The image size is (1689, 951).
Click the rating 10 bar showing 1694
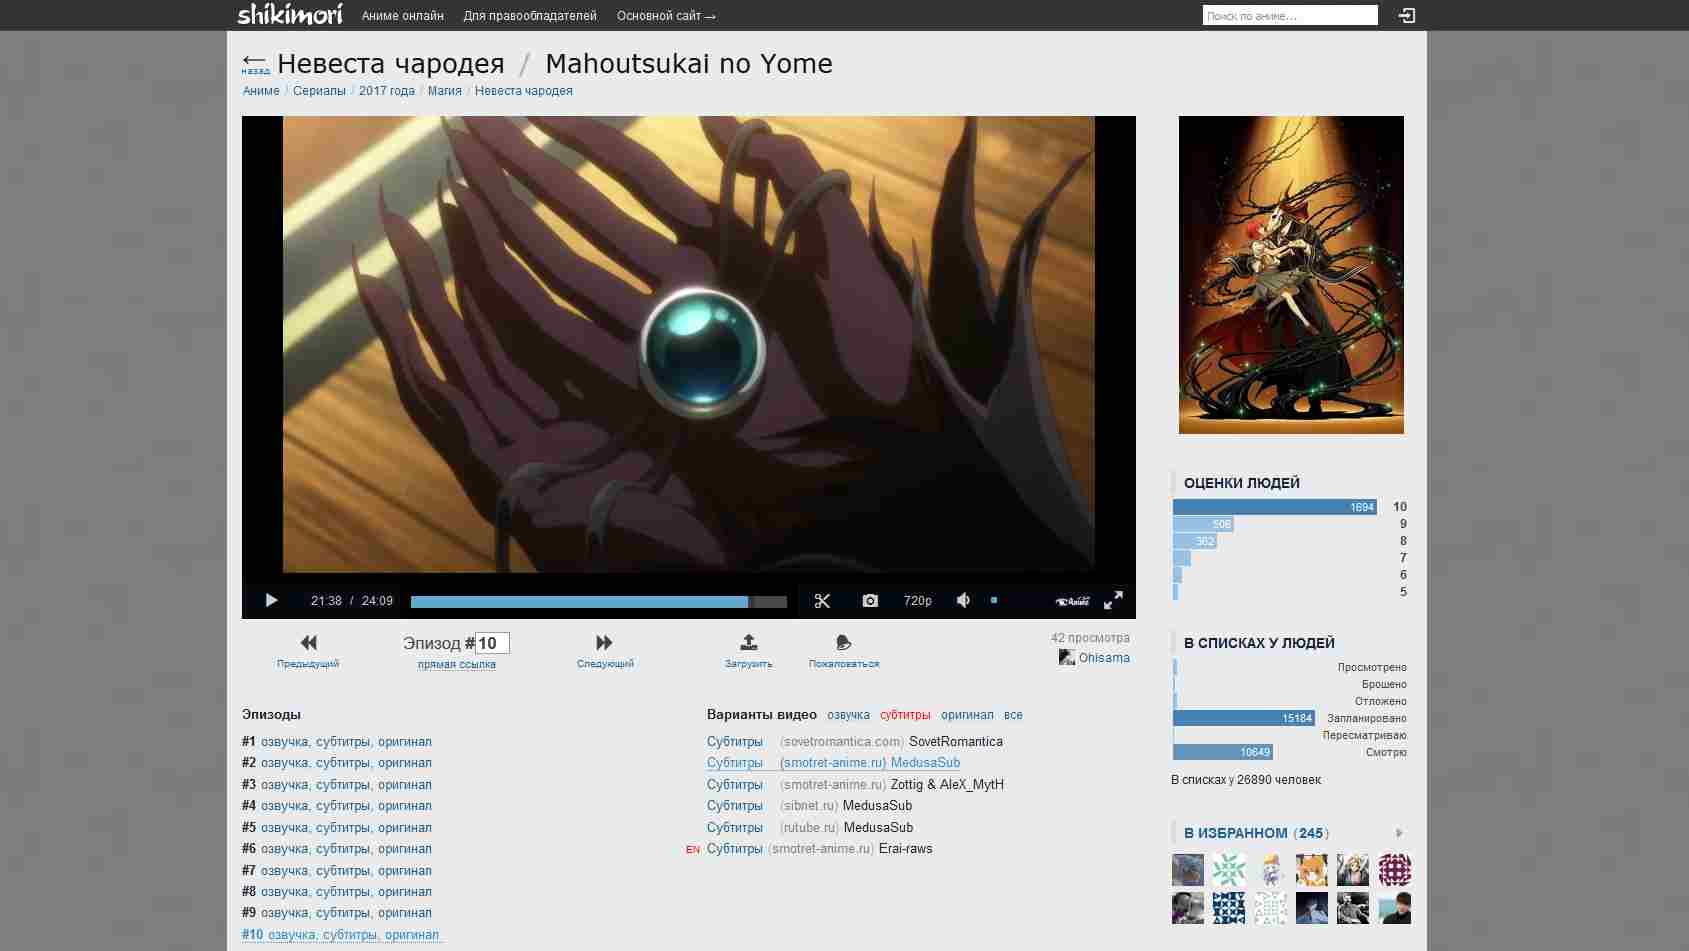pyautogui.click(x=1275, y=507)
